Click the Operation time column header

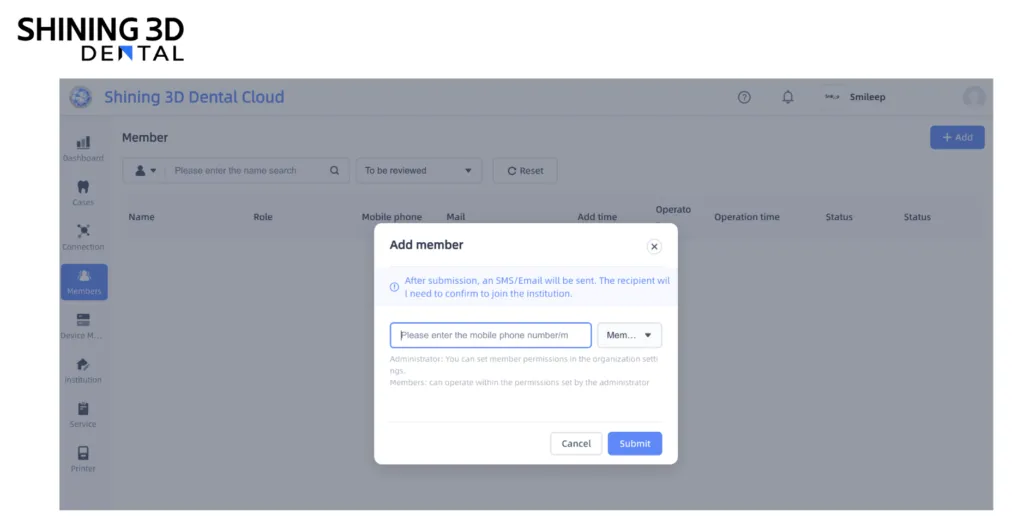(746, 217)
